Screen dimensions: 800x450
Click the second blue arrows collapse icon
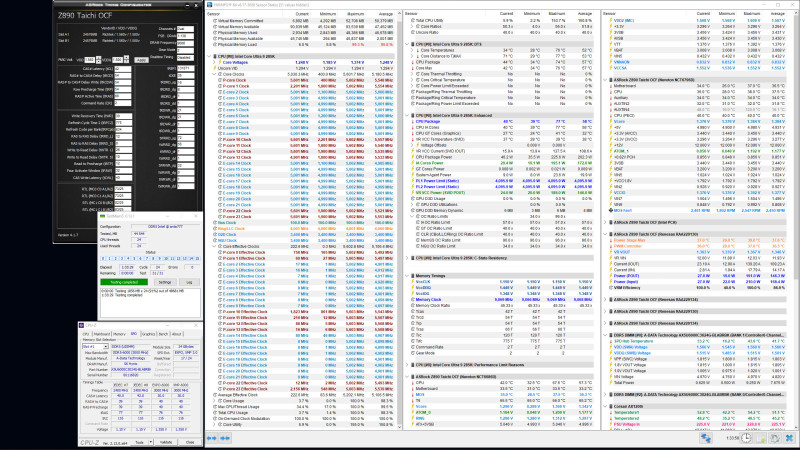tap(224, 438)
